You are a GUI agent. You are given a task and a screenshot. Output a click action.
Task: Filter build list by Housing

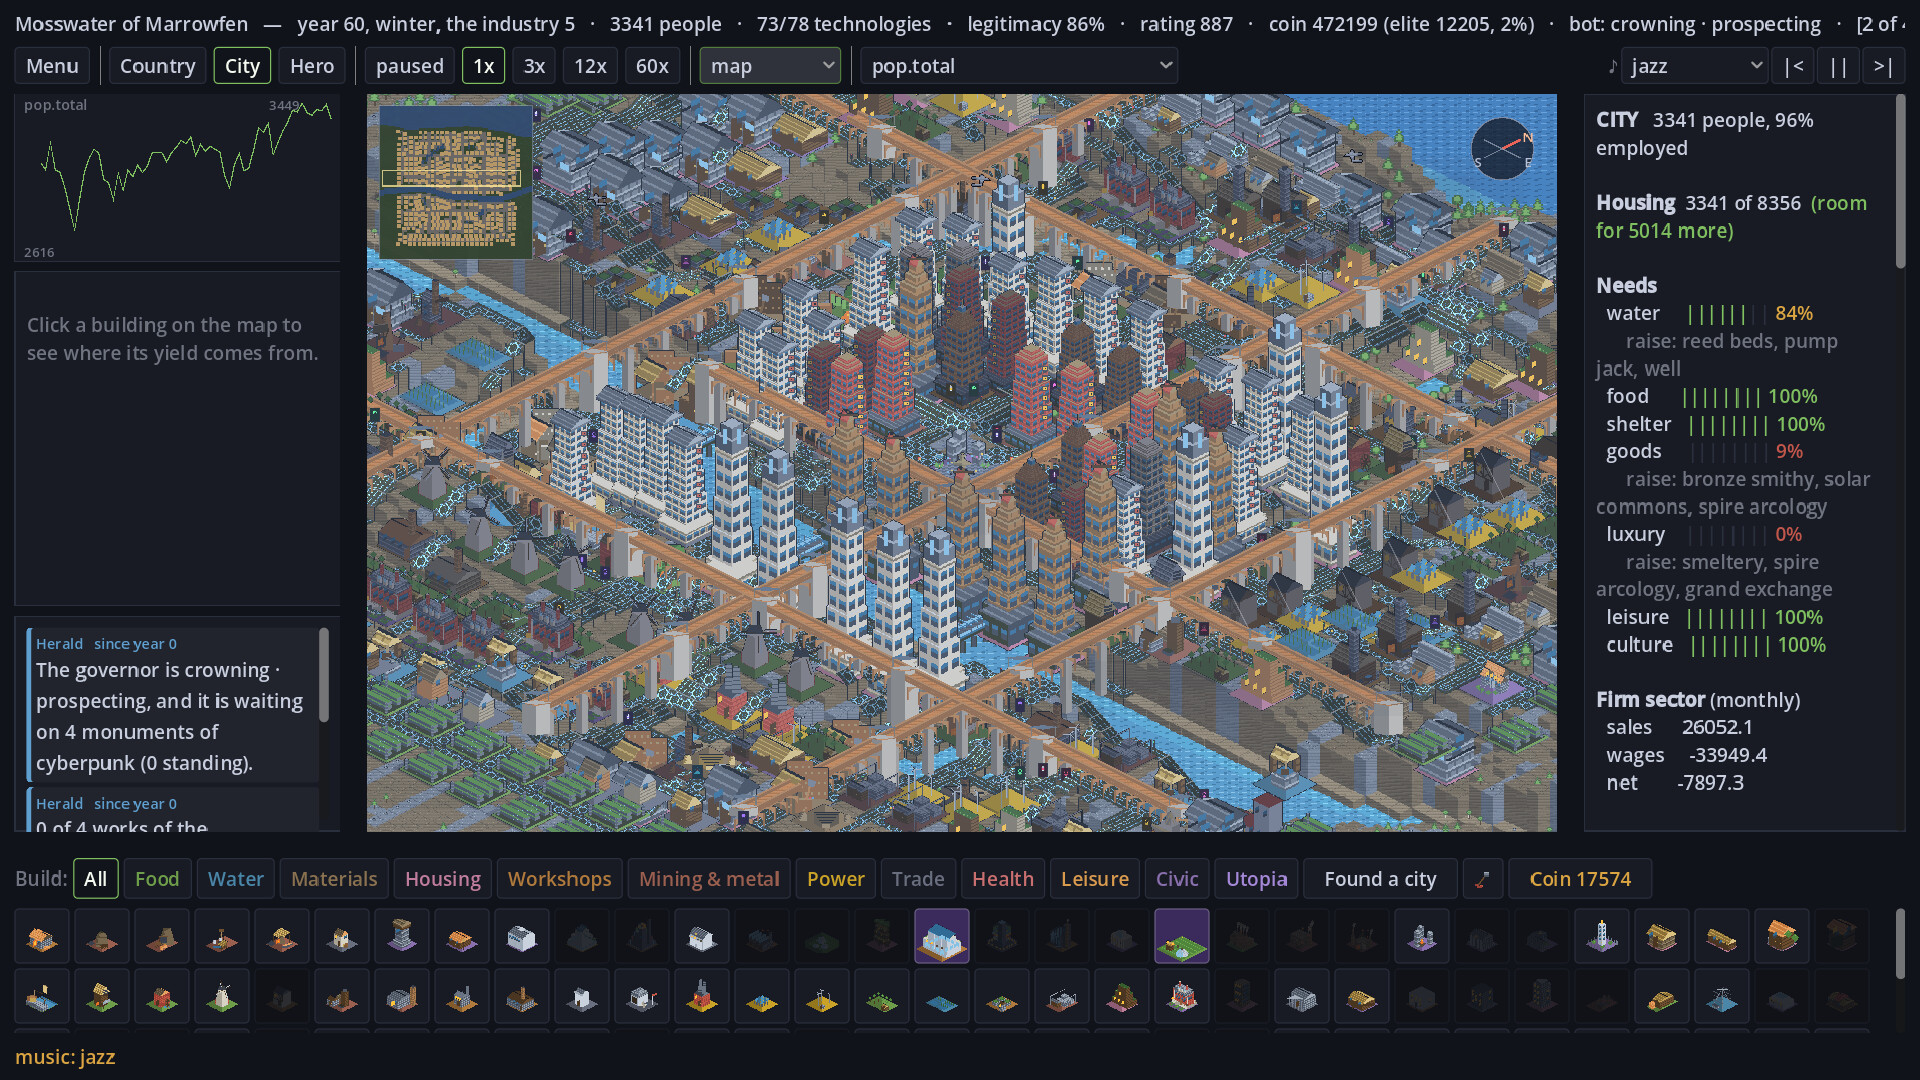[x=442, y=879]
